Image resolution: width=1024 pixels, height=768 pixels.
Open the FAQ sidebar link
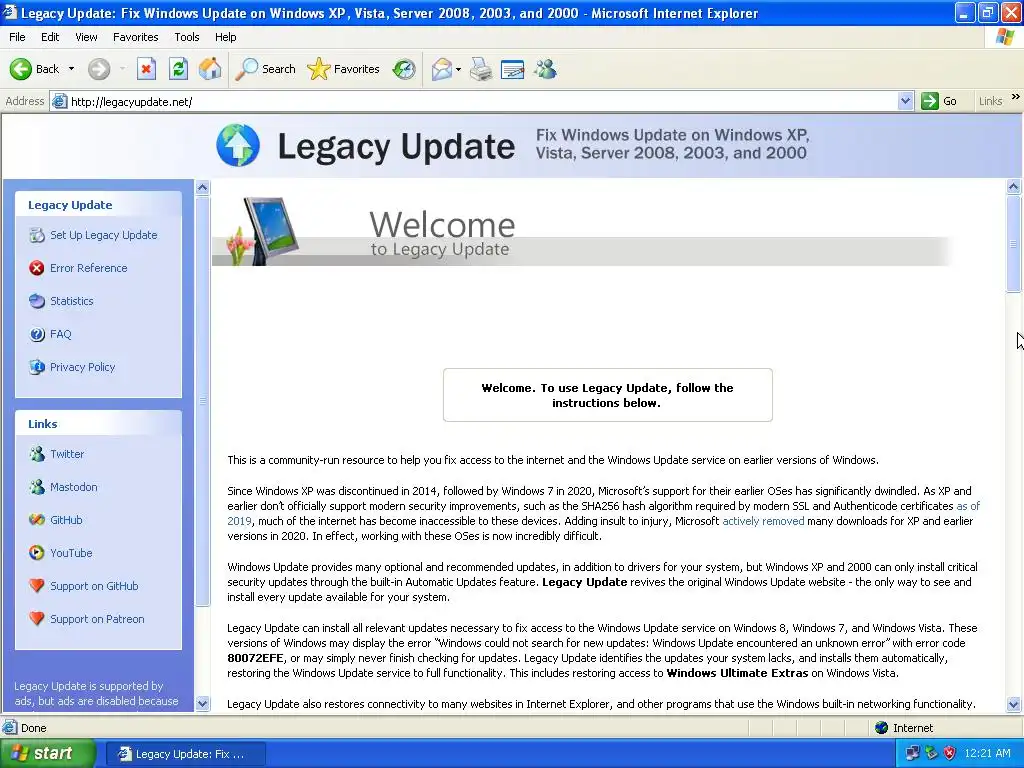pyautogui.click(x=61, y=334)
